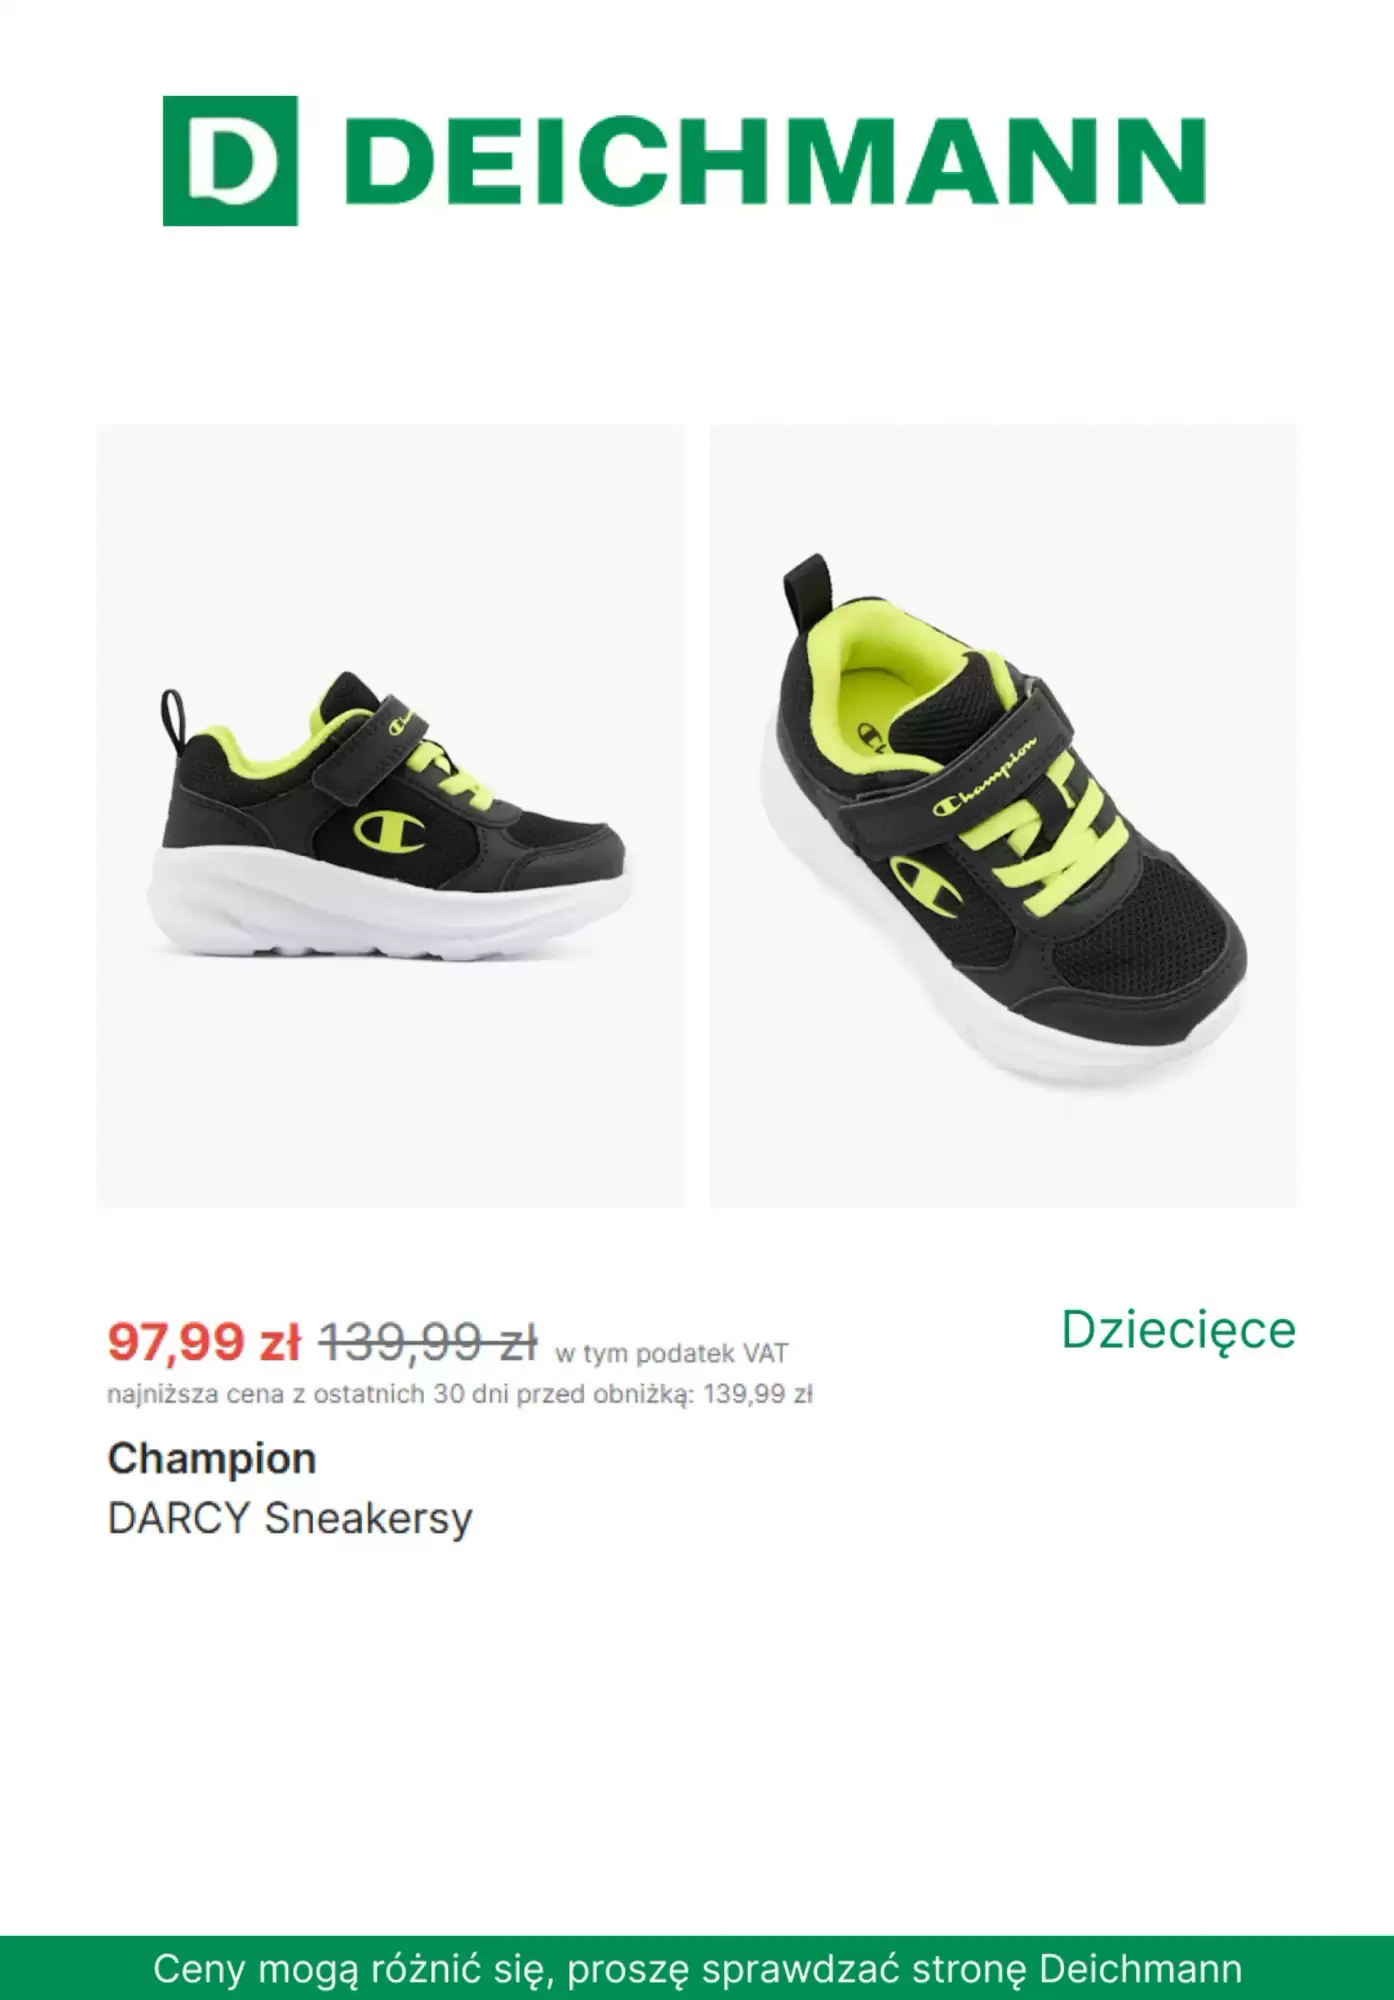Image resolution: width=1394 pixels, height=2000 pixels.
Task: Click the crossed-out price 139,99 zł
Action: (428, 1342)
